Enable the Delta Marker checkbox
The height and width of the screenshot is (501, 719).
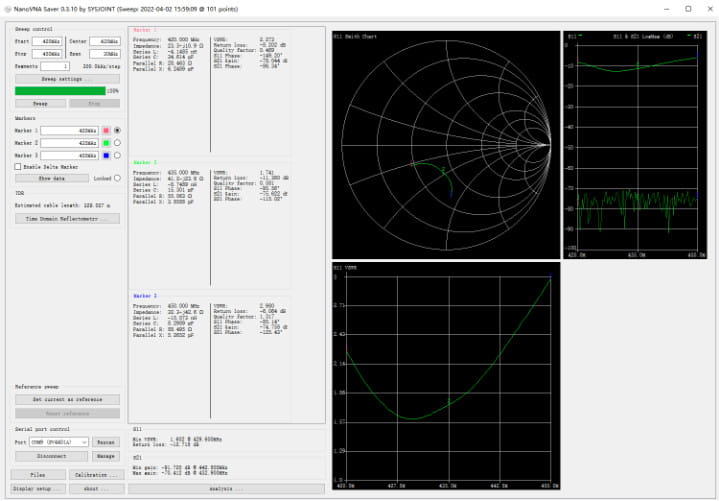point(19,167)
